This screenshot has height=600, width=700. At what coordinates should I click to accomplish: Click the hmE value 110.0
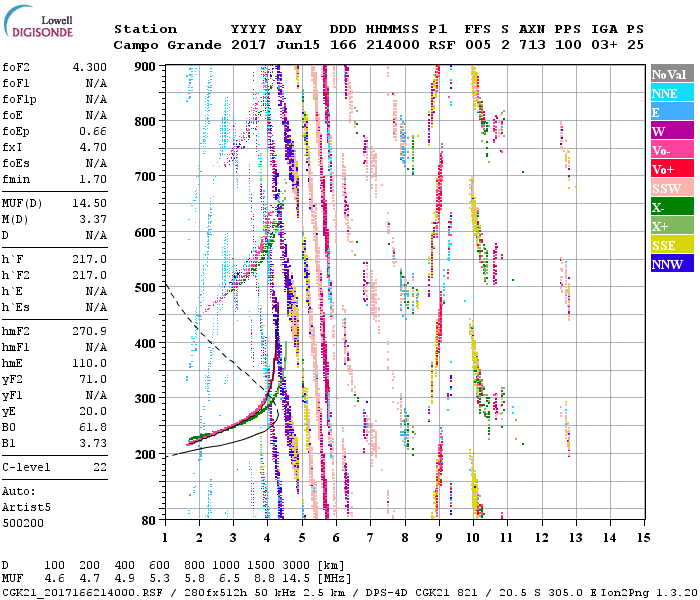click(x=90, y=363)
